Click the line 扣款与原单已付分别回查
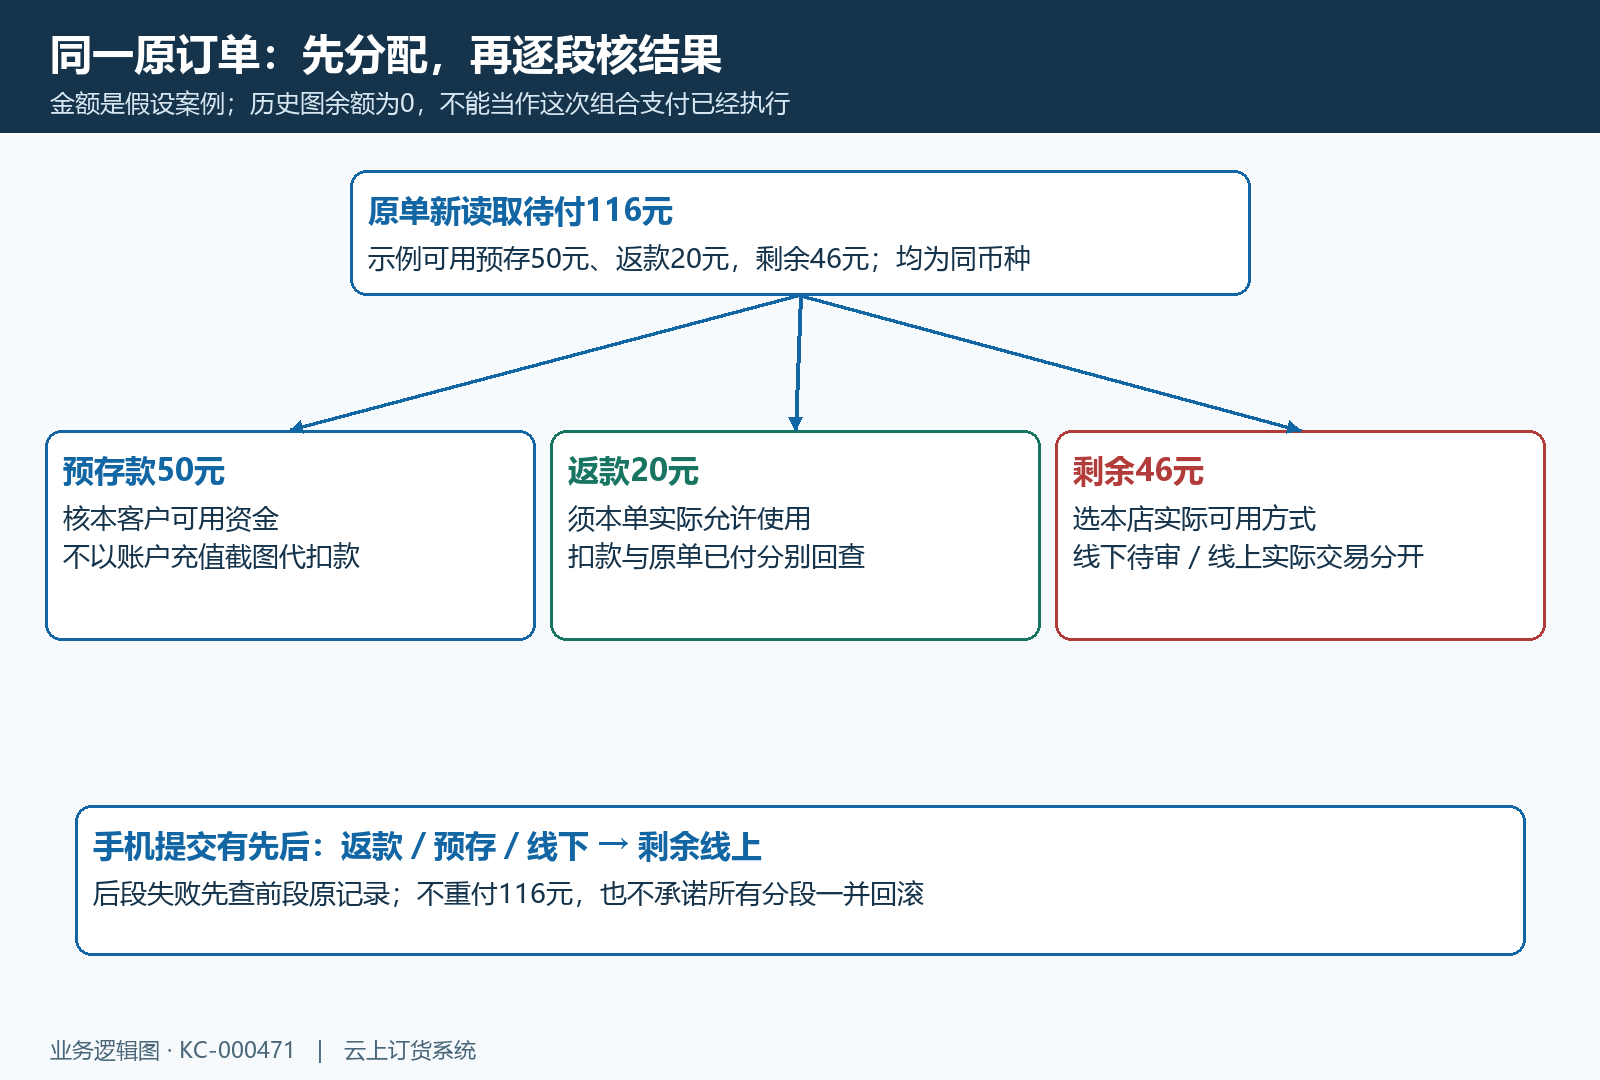Image resolution: width=1600 pixels, height=1080 pixels. [716, 557]
